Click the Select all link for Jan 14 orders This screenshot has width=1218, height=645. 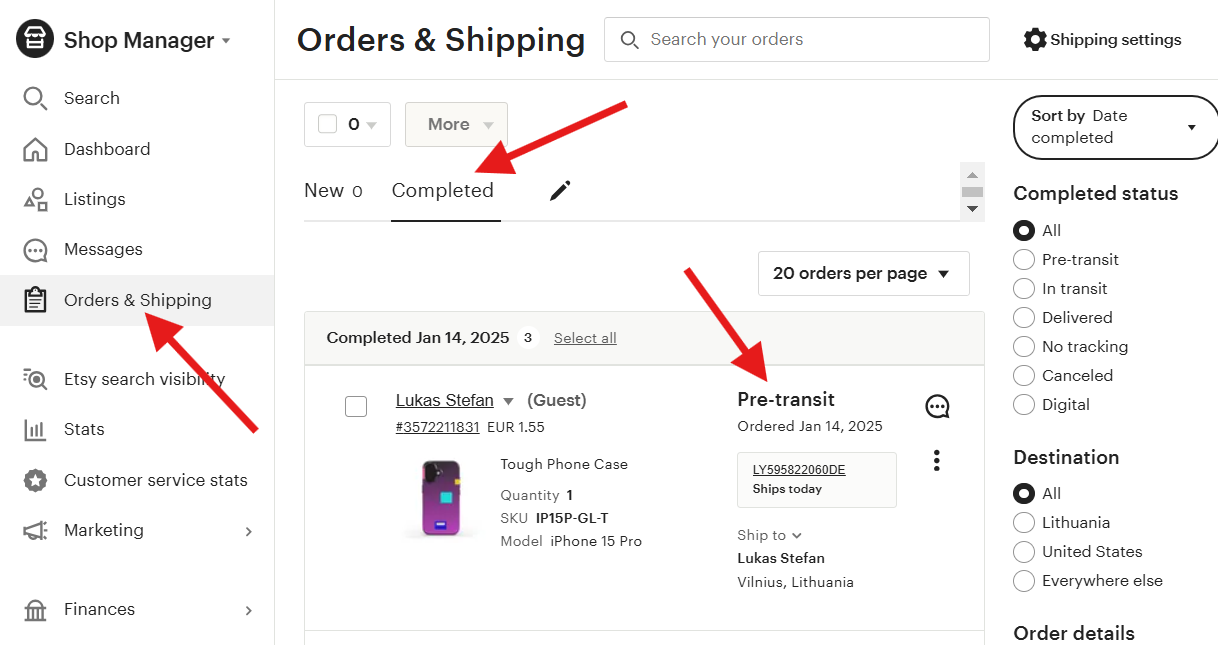[x=584, y=338]
